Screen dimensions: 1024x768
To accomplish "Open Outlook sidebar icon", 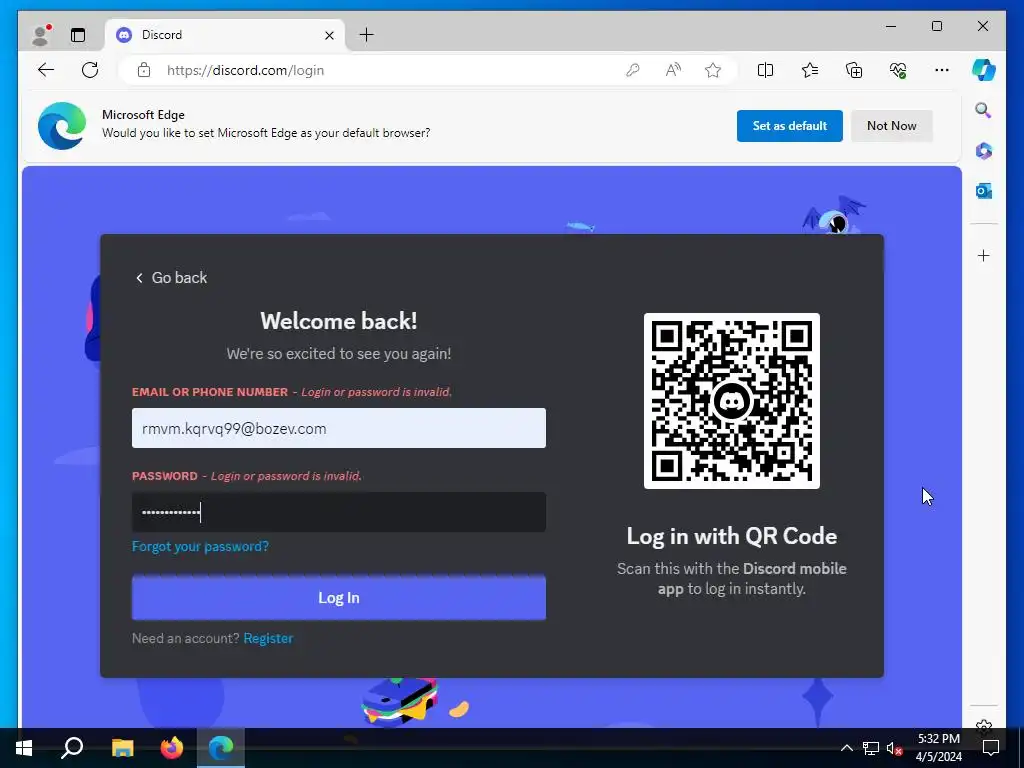I will (x=984, y=191).
